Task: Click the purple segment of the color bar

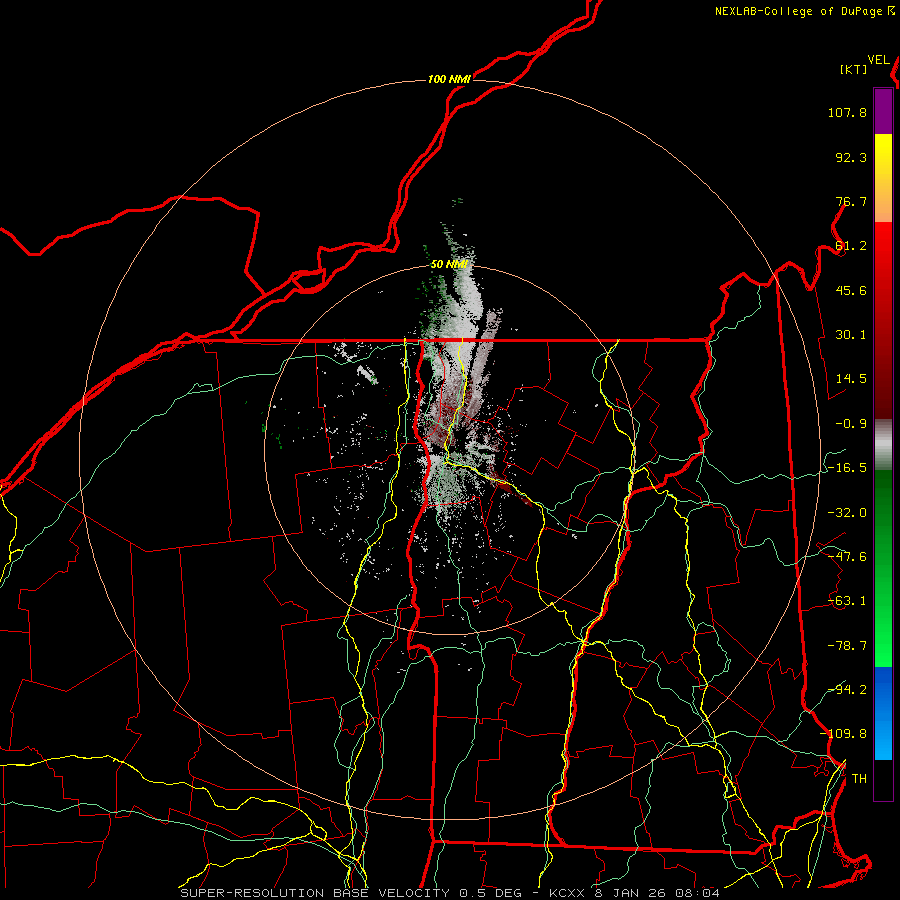Action: 883,112
